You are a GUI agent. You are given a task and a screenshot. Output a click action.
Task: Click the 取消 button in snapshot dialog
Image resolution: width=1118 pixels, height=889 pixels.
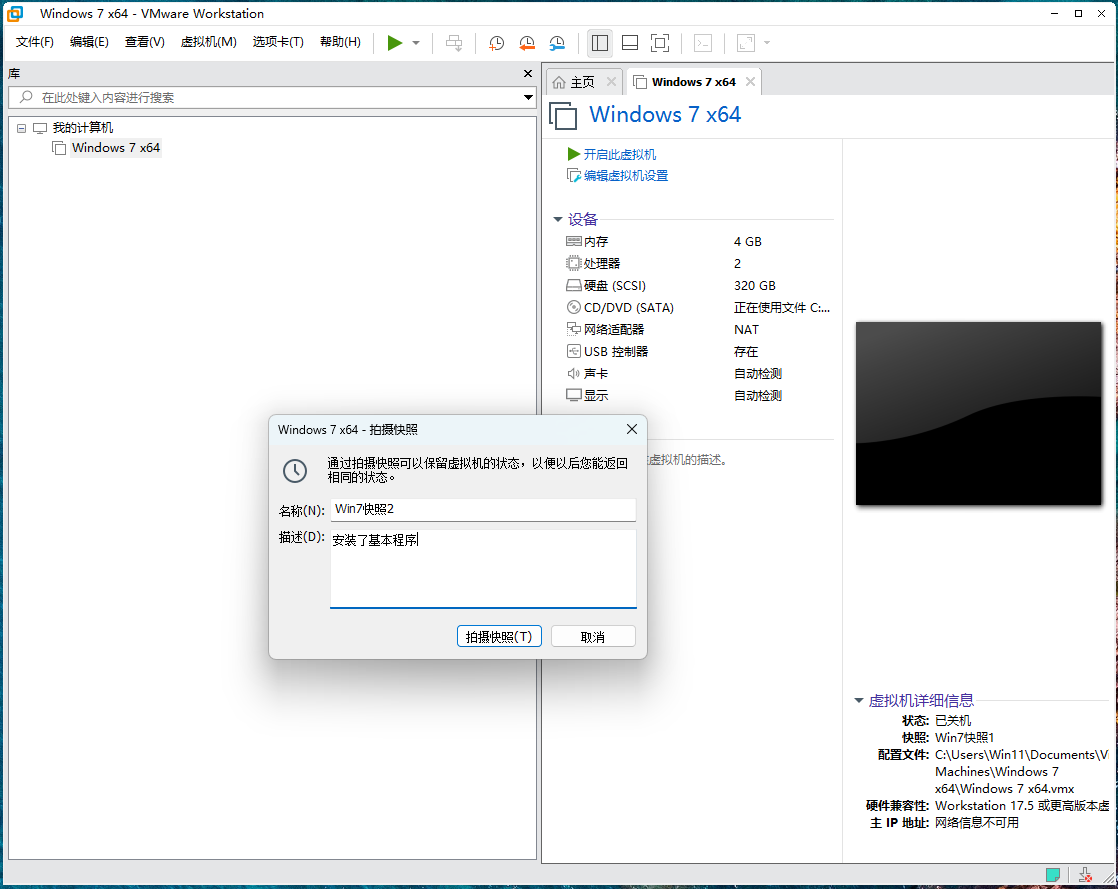click(x=593, y=637)
